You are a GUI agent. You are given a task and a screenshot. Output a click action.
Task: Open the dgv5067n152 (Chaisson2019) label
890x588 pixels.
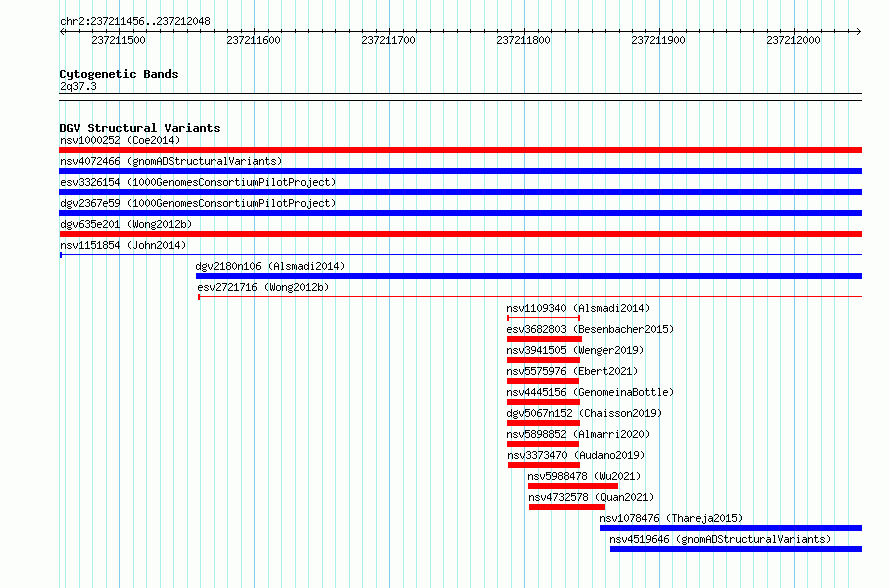pos(584,413)
